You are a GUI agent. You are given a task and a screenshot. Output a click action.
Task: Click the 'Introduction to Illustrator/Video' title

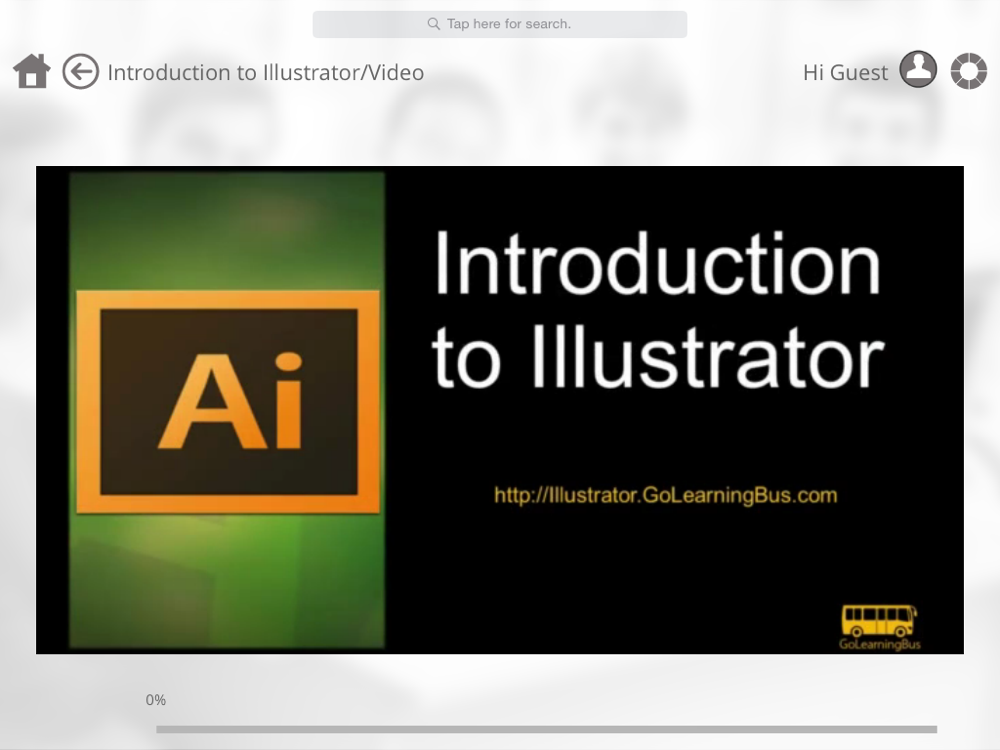[x=265, y=73]
